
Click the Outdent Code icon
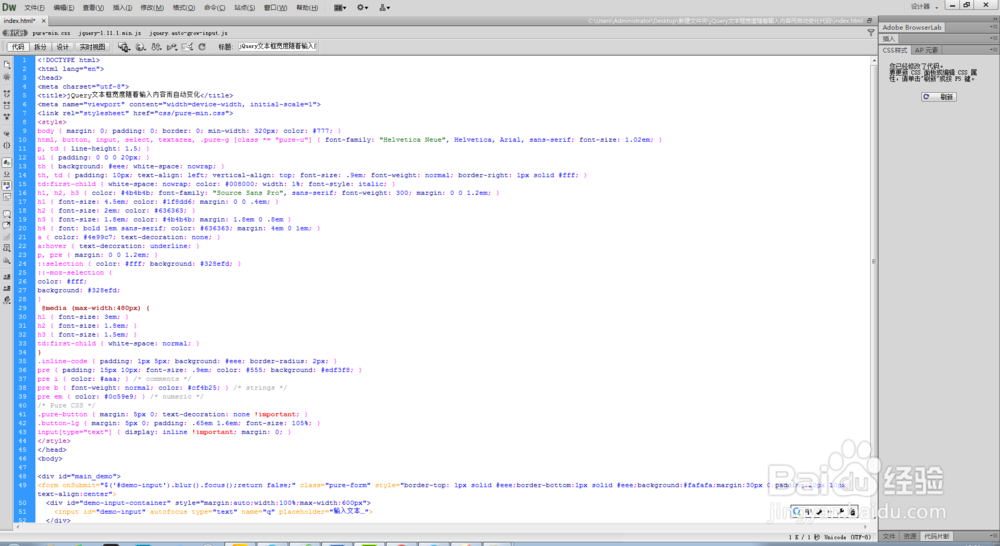click(7, 288)
